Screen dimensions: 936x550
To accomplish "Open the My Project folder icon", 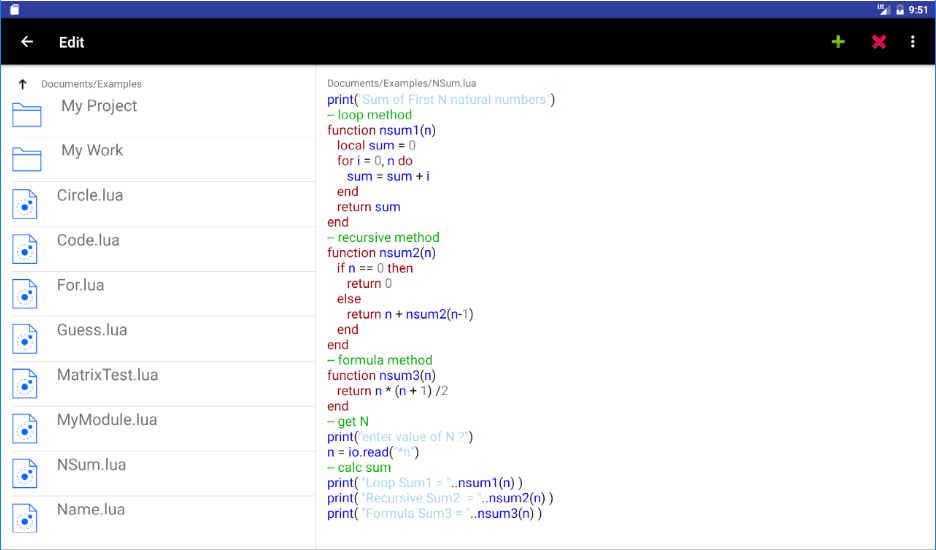I will 27,115.
